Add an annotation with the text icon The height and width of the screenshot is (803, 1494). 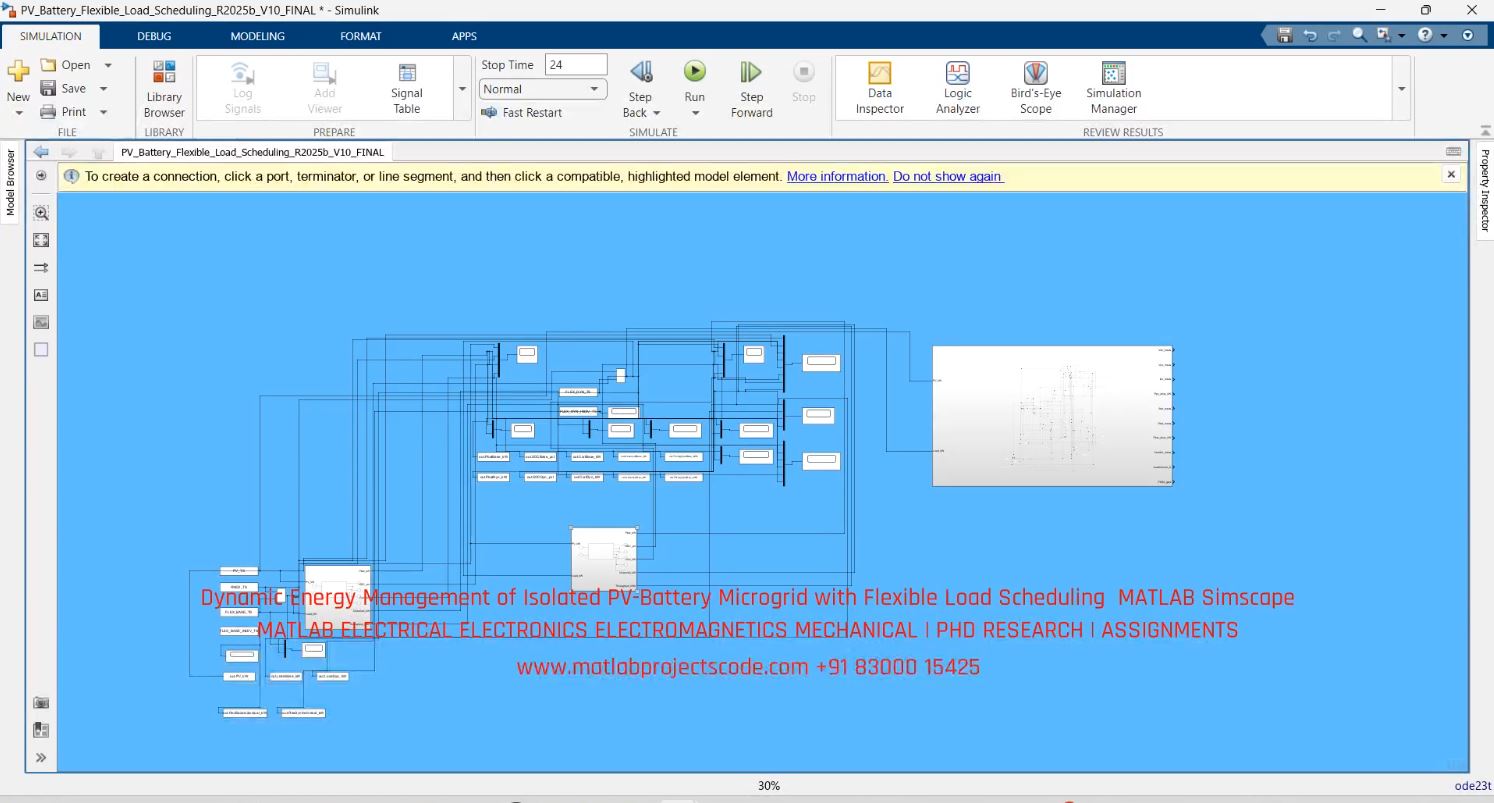[41, 295]
